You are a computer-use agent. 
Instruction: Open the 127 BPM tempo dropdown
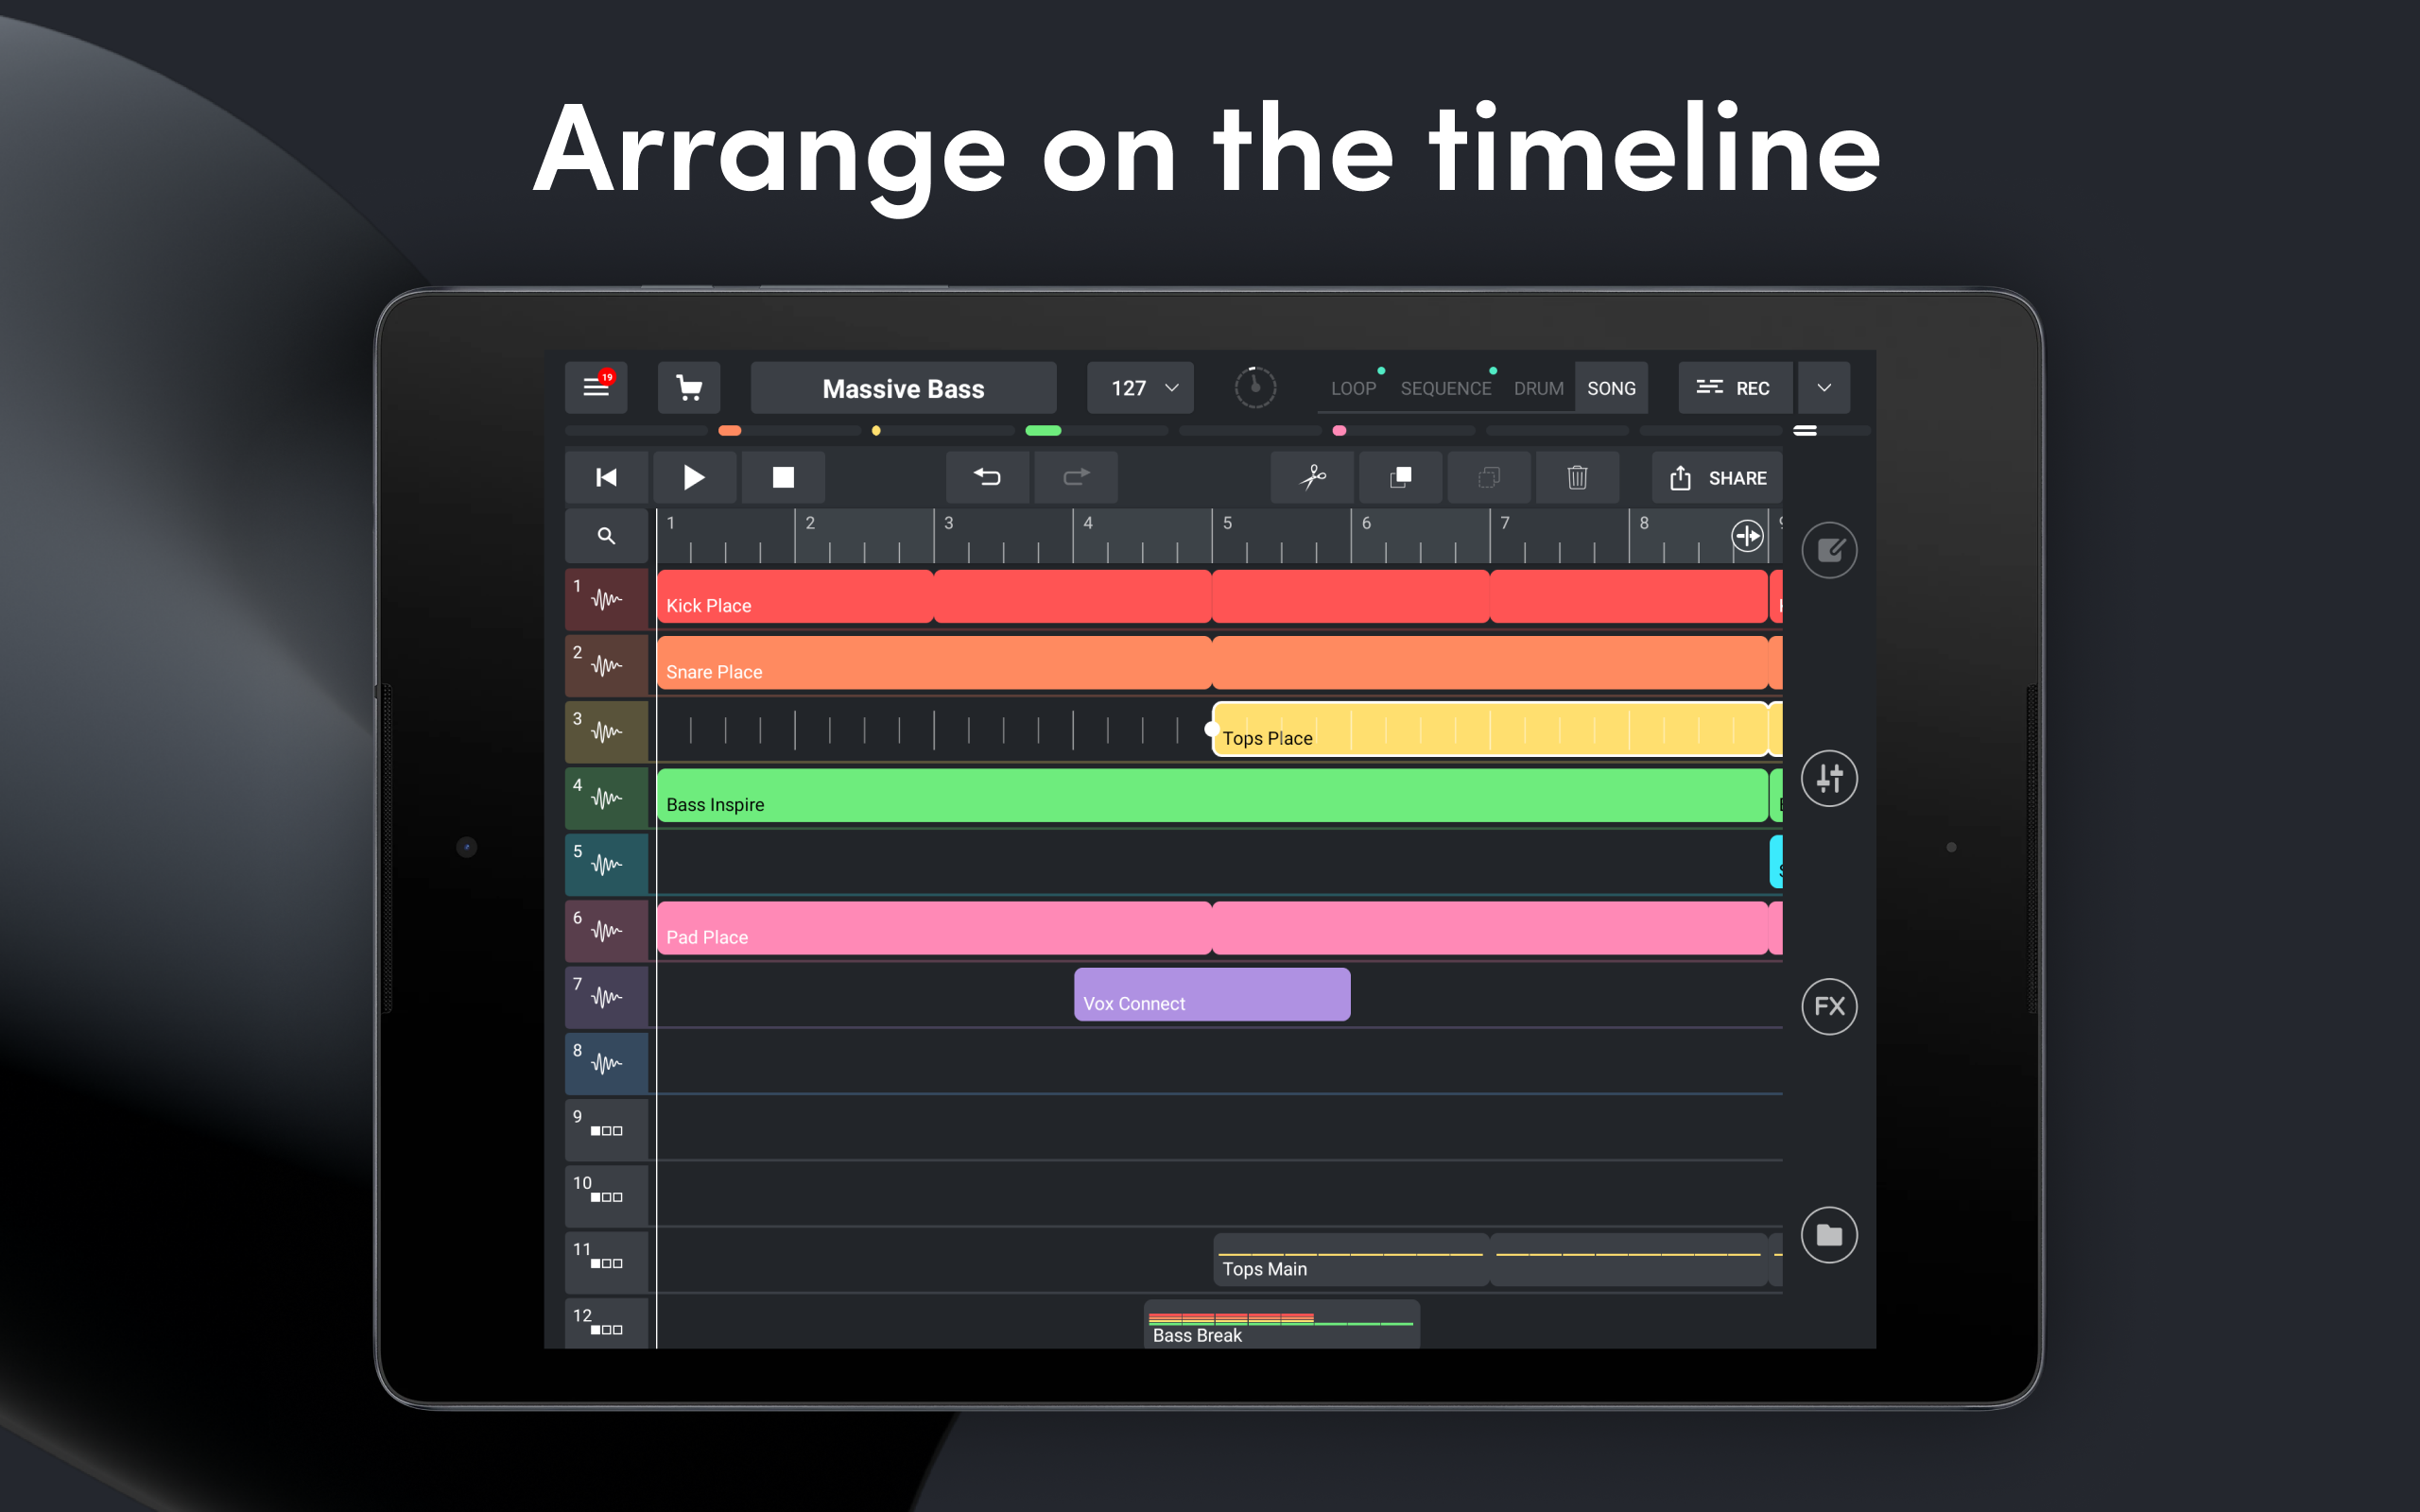click(1139, 387)
